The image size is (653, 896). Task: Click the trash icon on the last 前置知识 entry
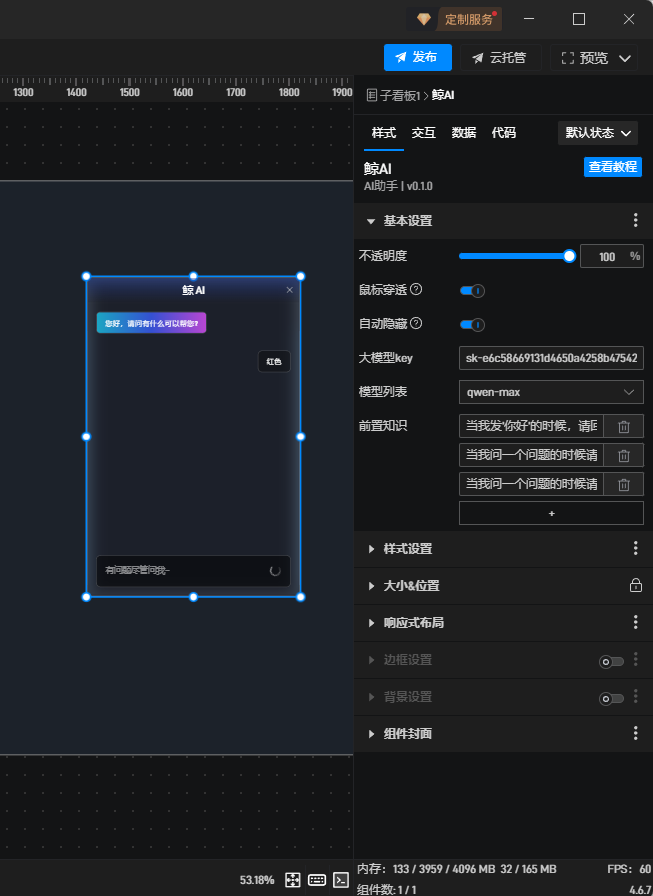point(623,484)
